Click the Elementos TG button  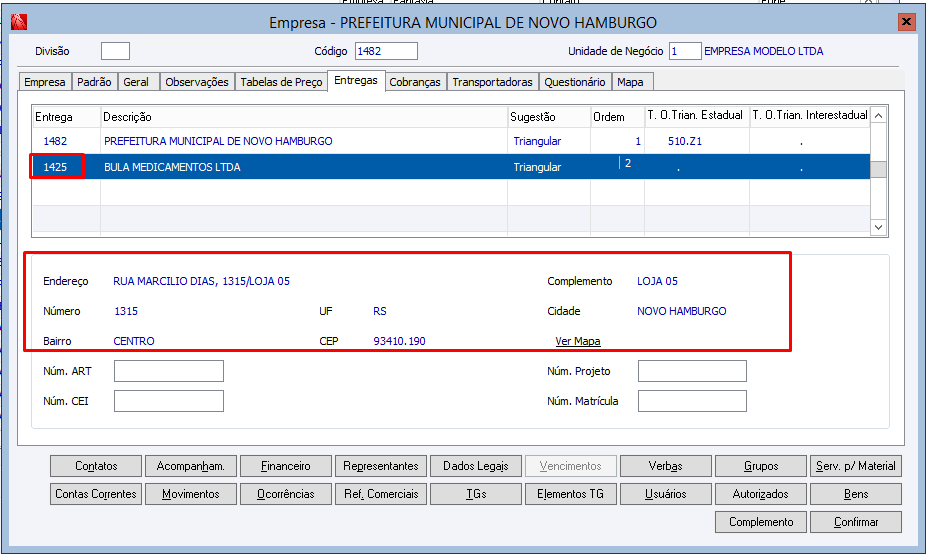(x=571, y=494)
